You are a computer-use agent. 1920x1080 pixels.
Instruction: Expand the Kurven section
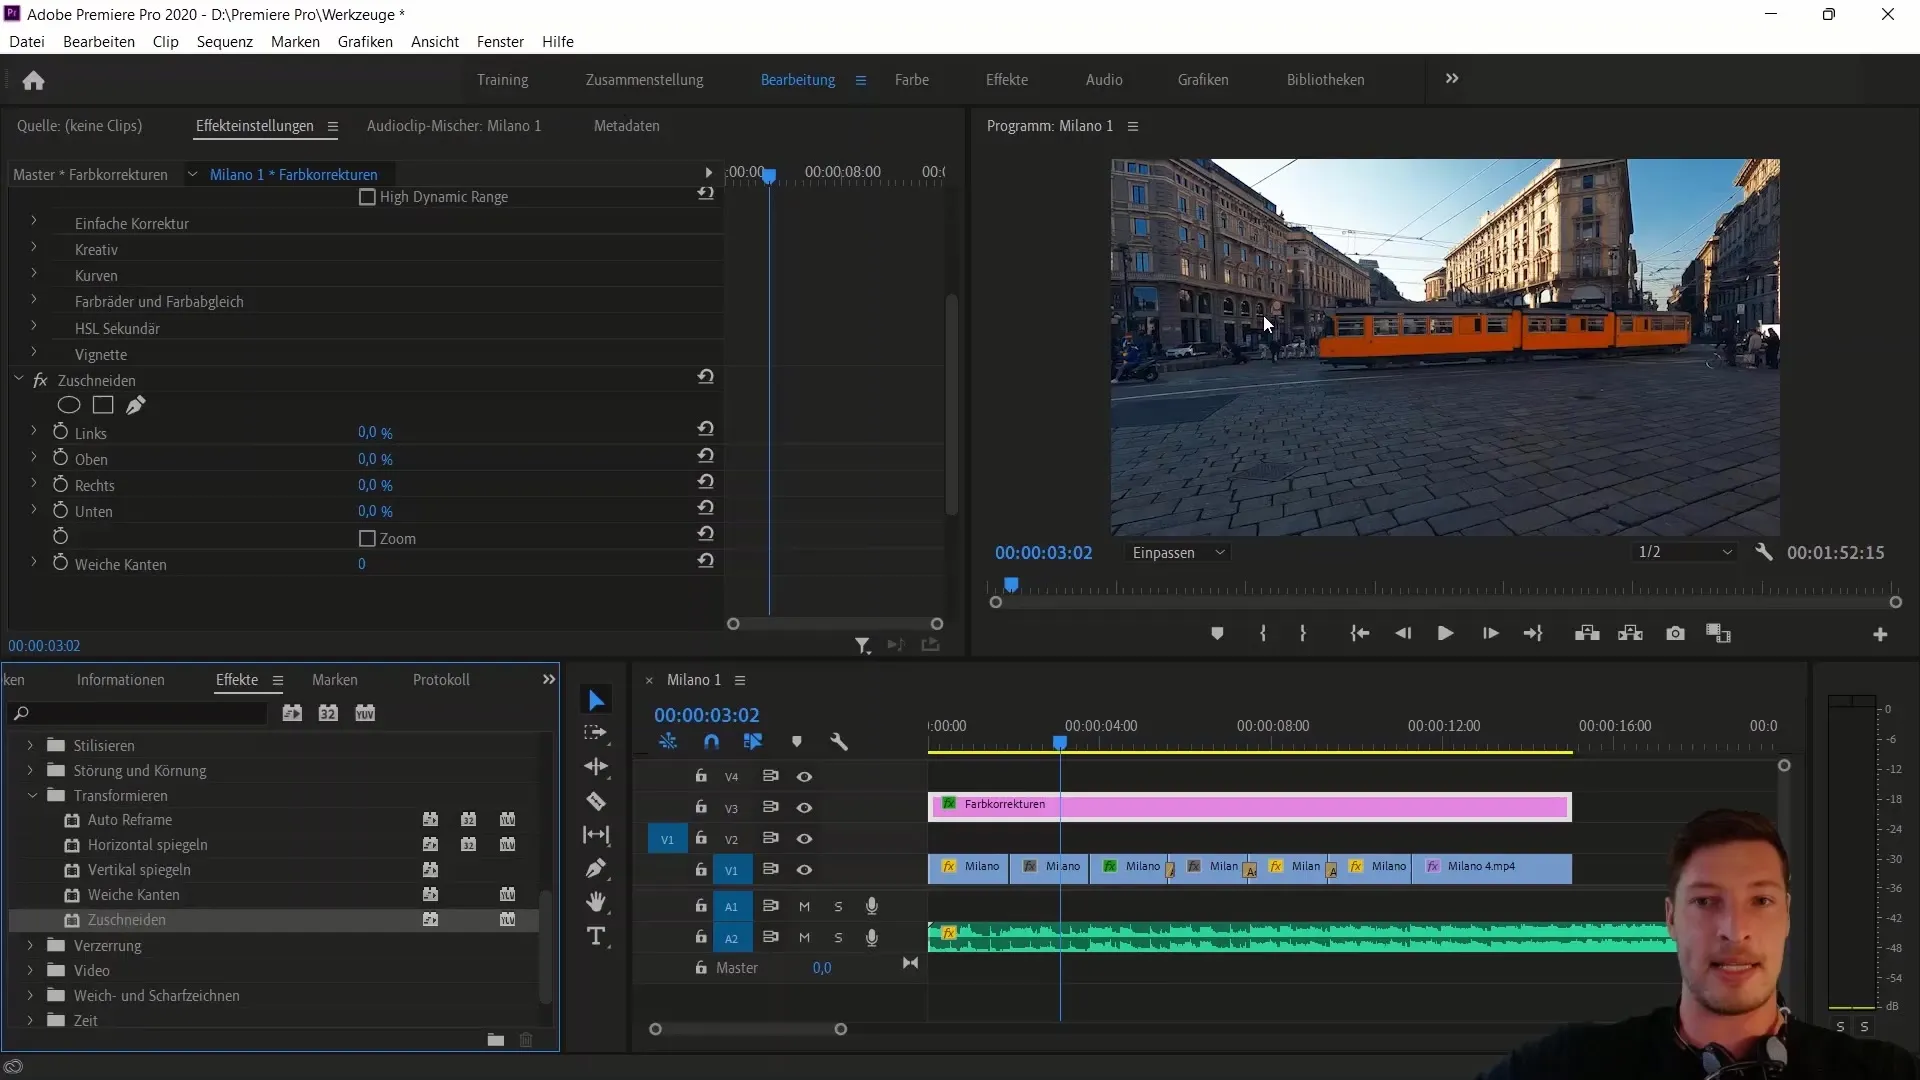[33, 272]
